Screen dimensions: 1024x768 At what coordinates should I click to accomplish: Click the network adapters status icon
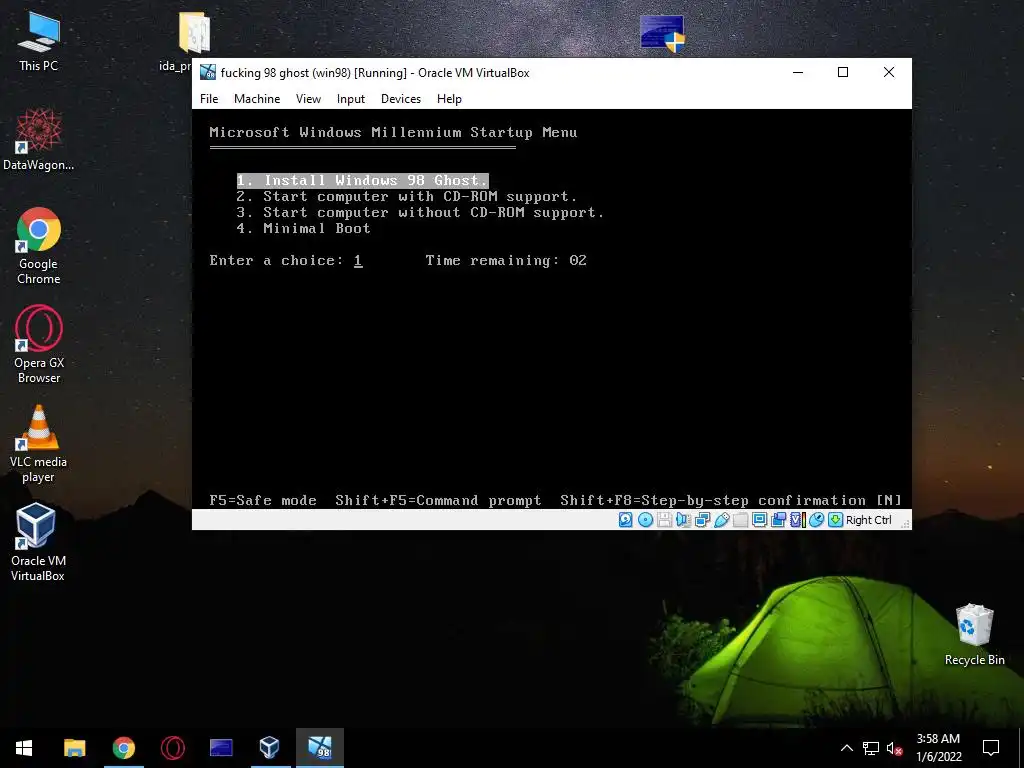click(x=703, y=520)
